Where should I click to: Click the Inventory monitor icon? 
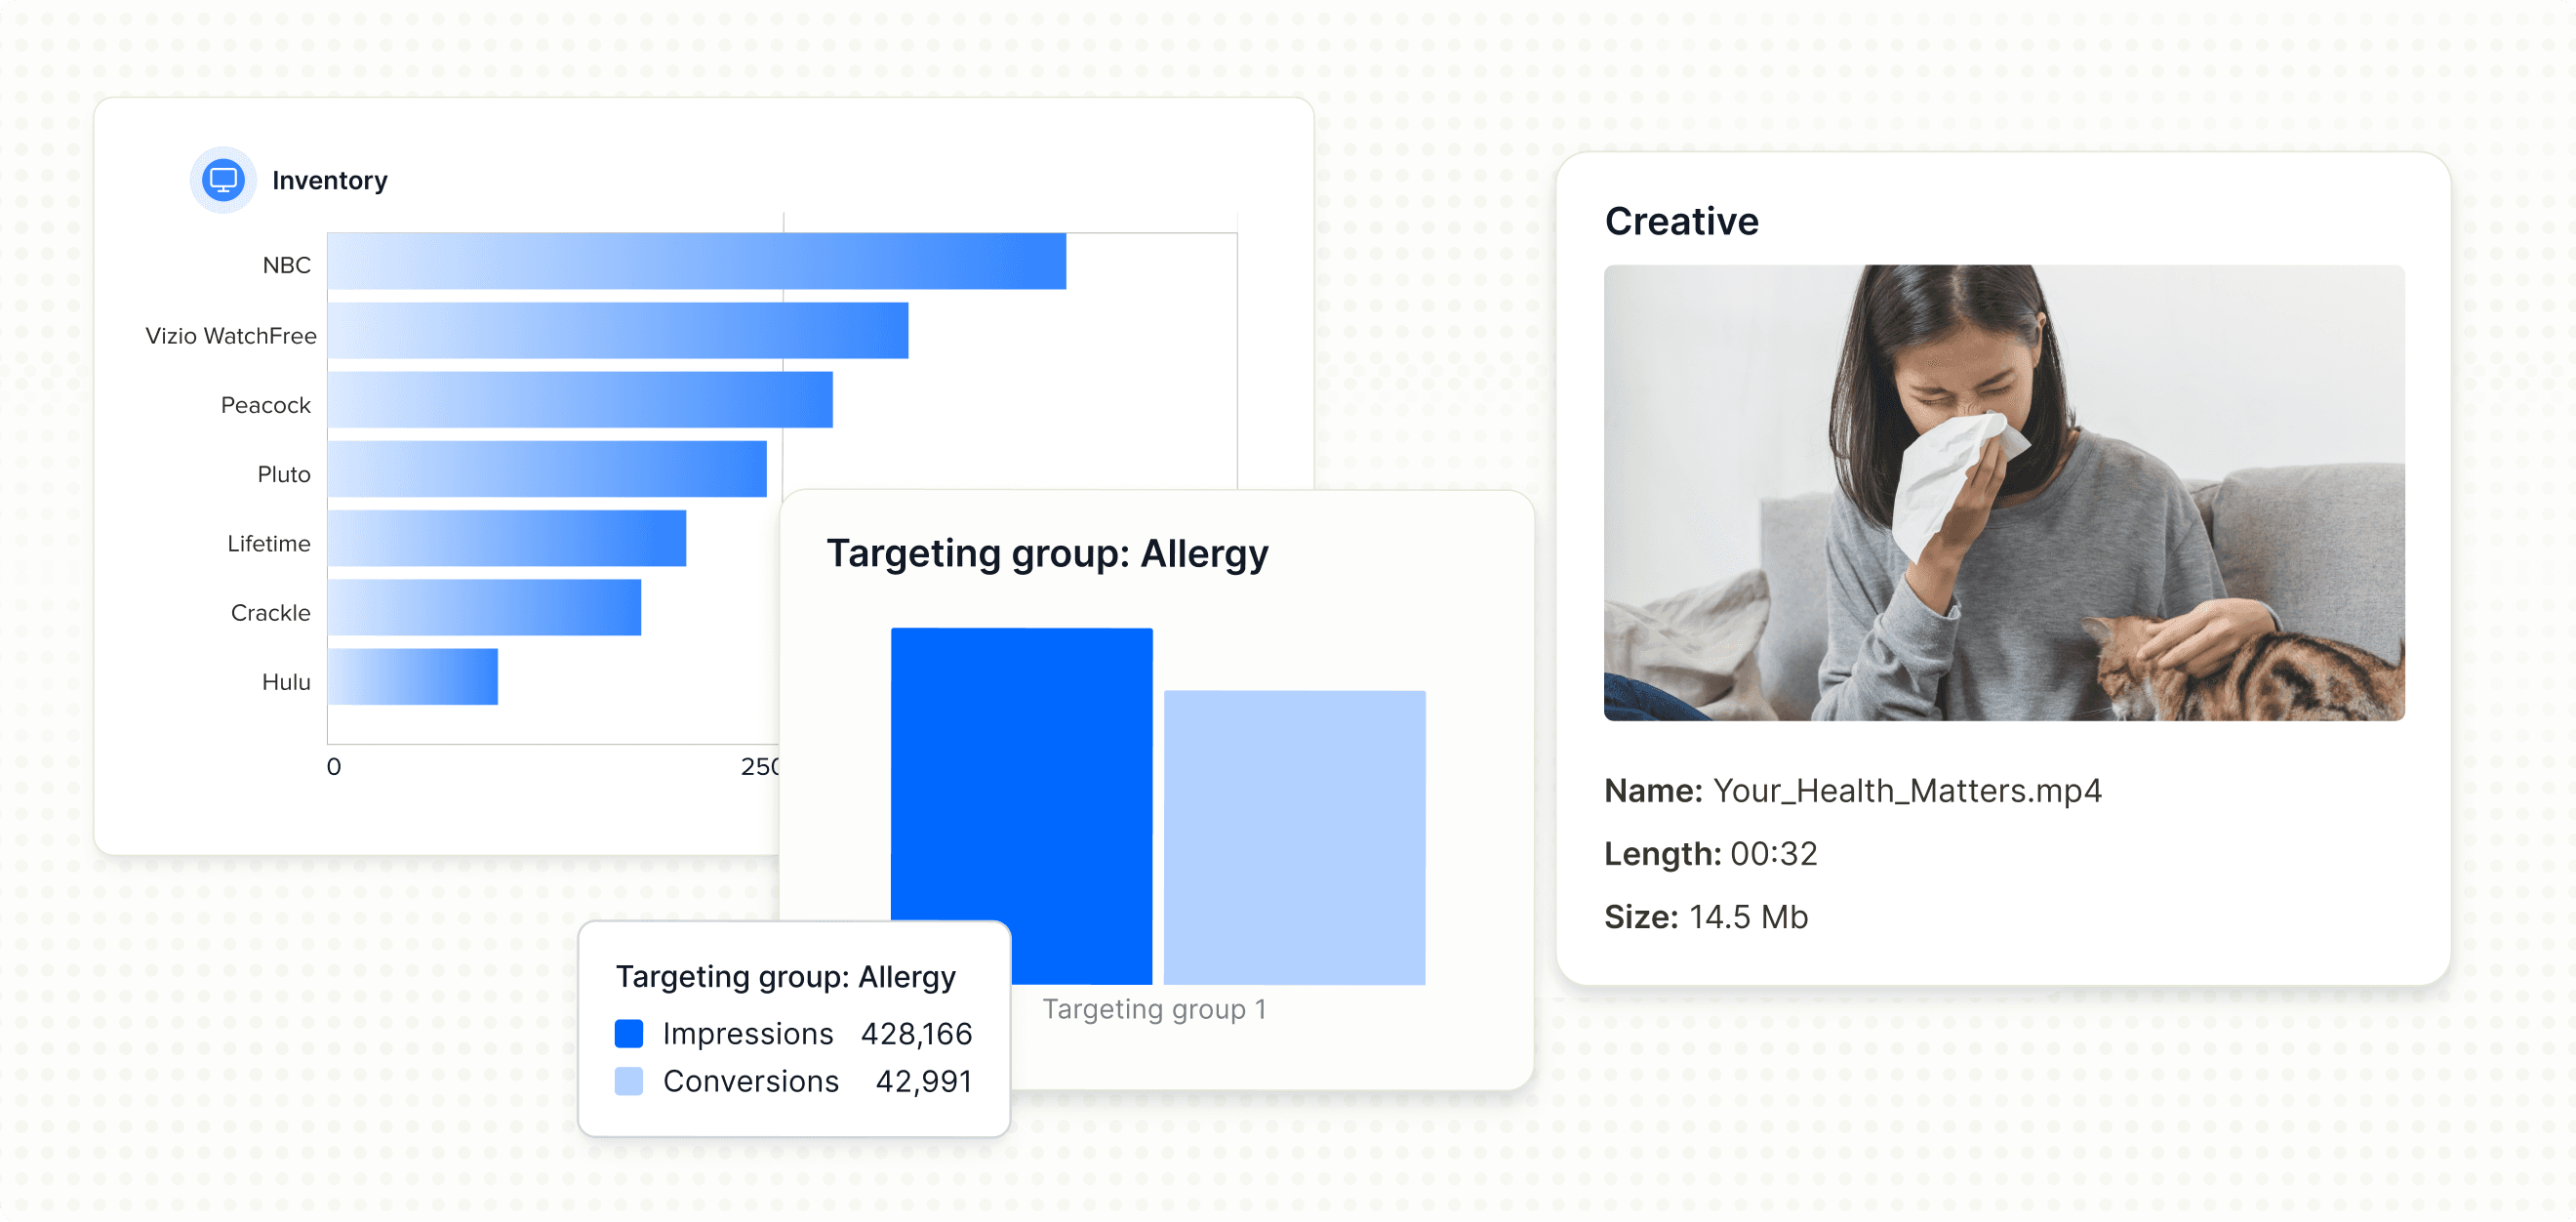pyautogui.click(x=223, y=180)
